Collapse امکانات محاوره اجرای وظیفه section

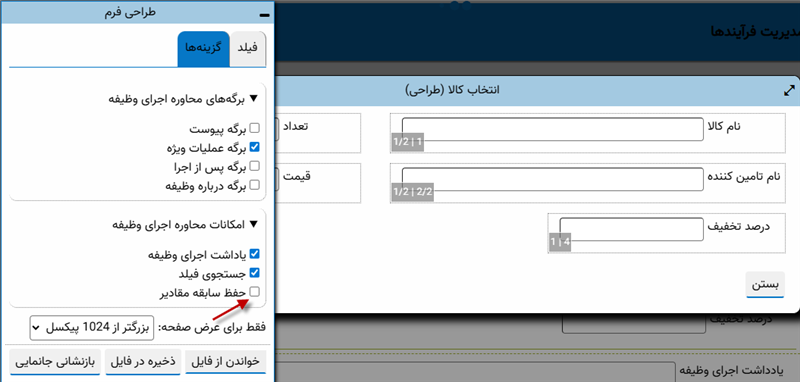pos(186,224)
